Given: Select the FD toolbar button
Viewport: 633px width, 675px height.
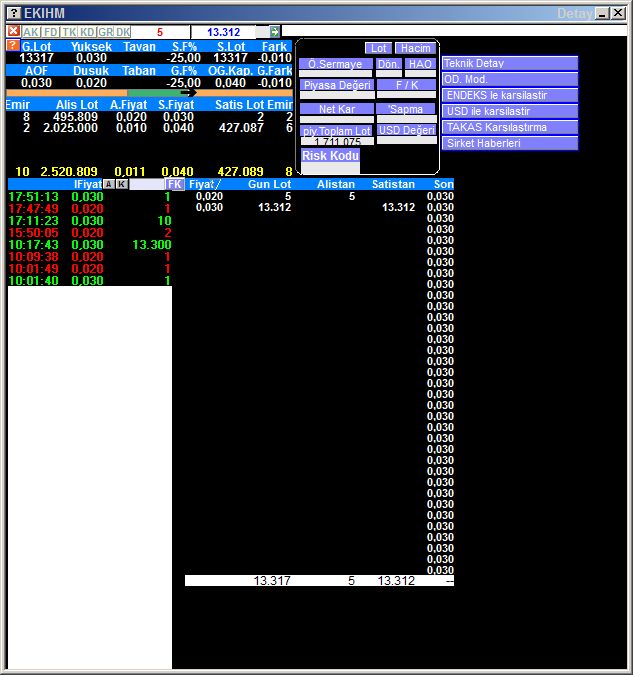Looking at the screenshot, I should 50,32.
